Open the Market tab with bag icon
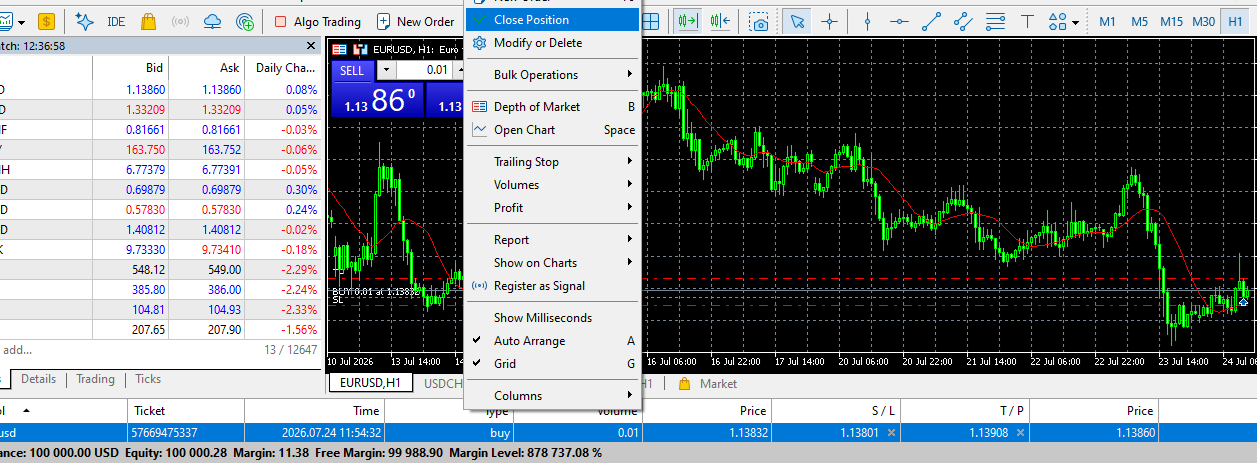Viewport: 1257px width, 463px height. [x=708, y=383]
